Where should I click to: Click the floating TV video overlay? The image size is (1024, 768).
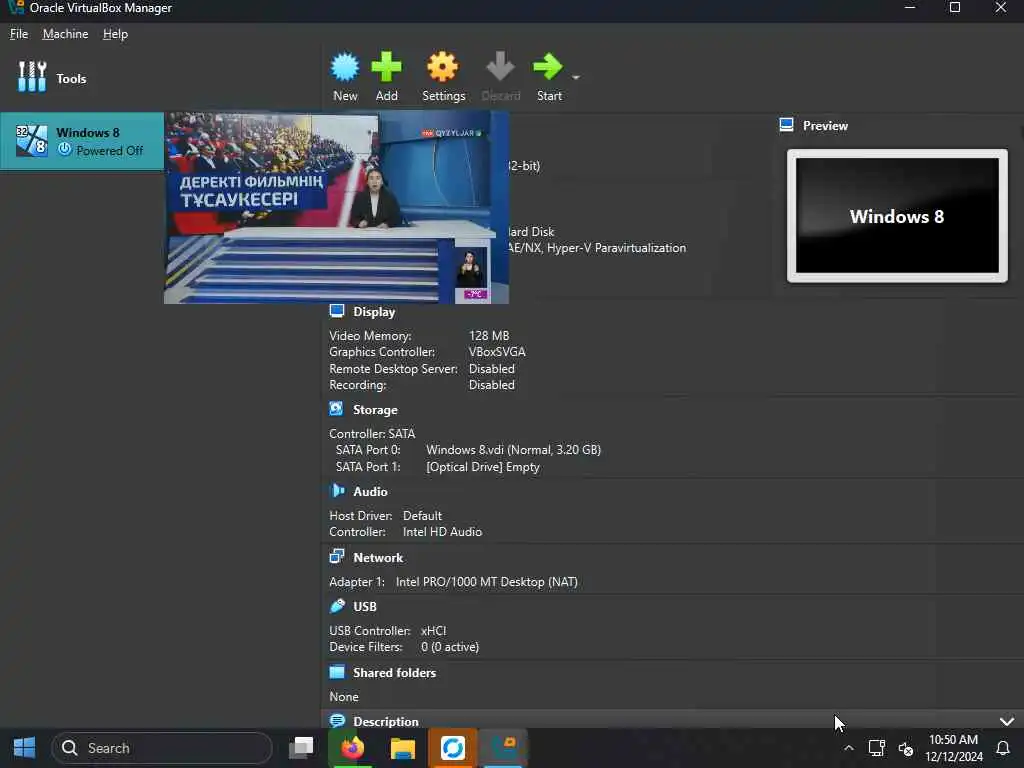coord(336,207)
